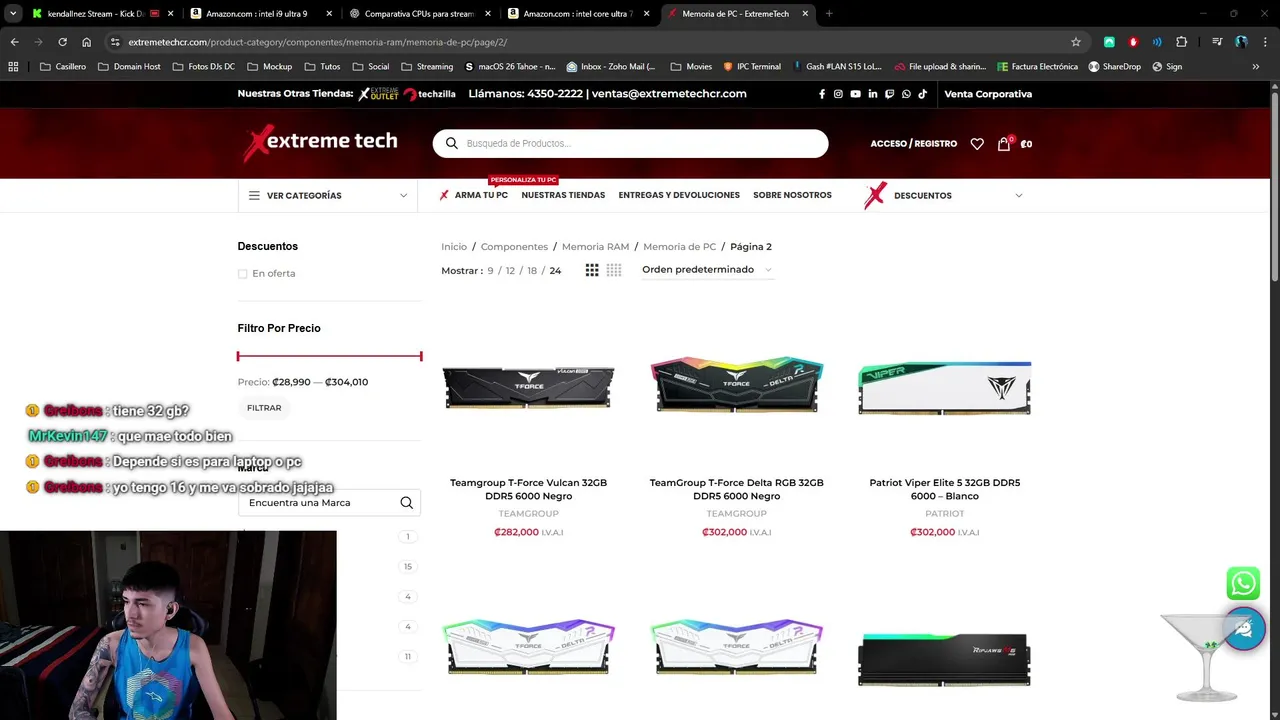Open Patriot Viper Elite 5 32GB title link
Viewport: 1280px width, 720px height.
click(945, 489)
